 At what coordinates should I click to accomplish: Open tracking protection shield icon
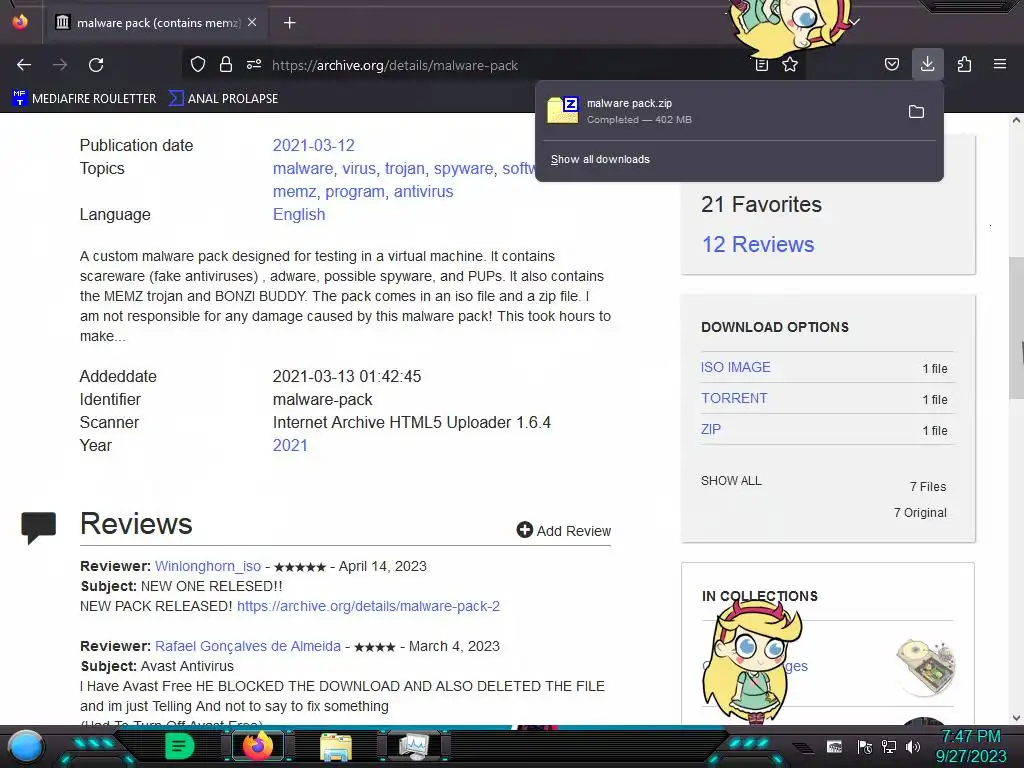[198, 64]
